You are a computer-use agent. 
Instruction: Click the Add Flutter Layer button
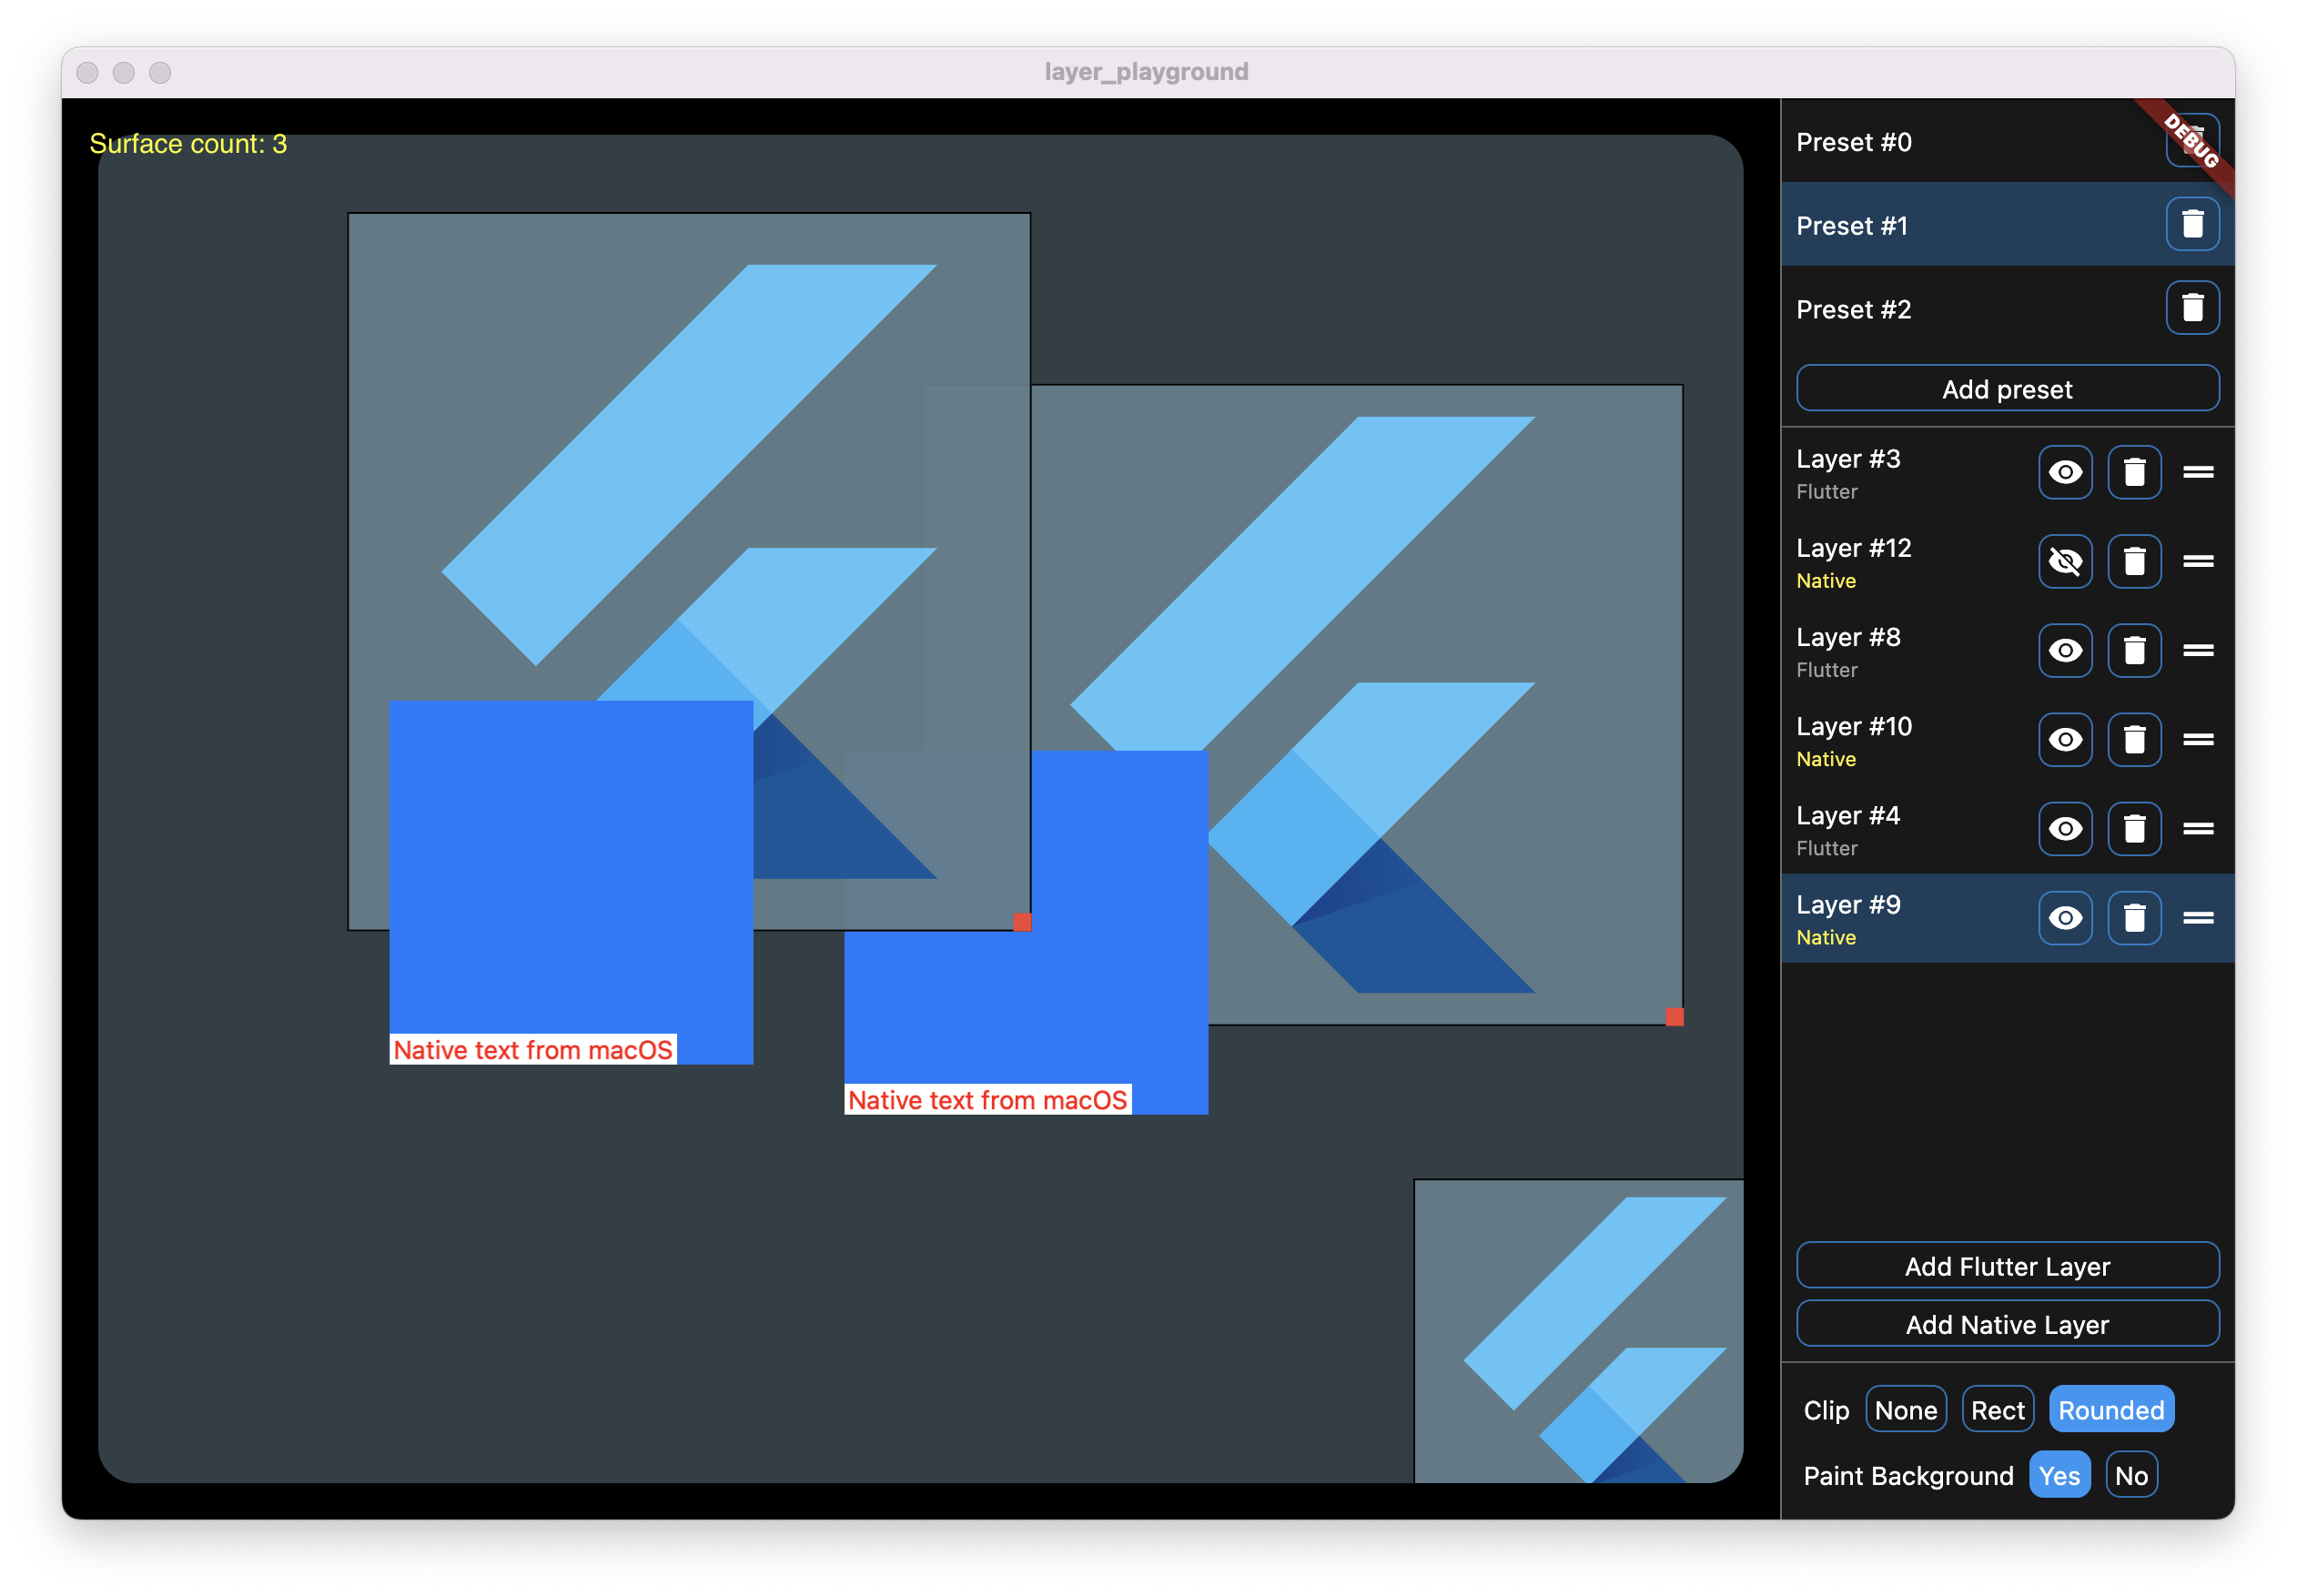[2007, 1265]
